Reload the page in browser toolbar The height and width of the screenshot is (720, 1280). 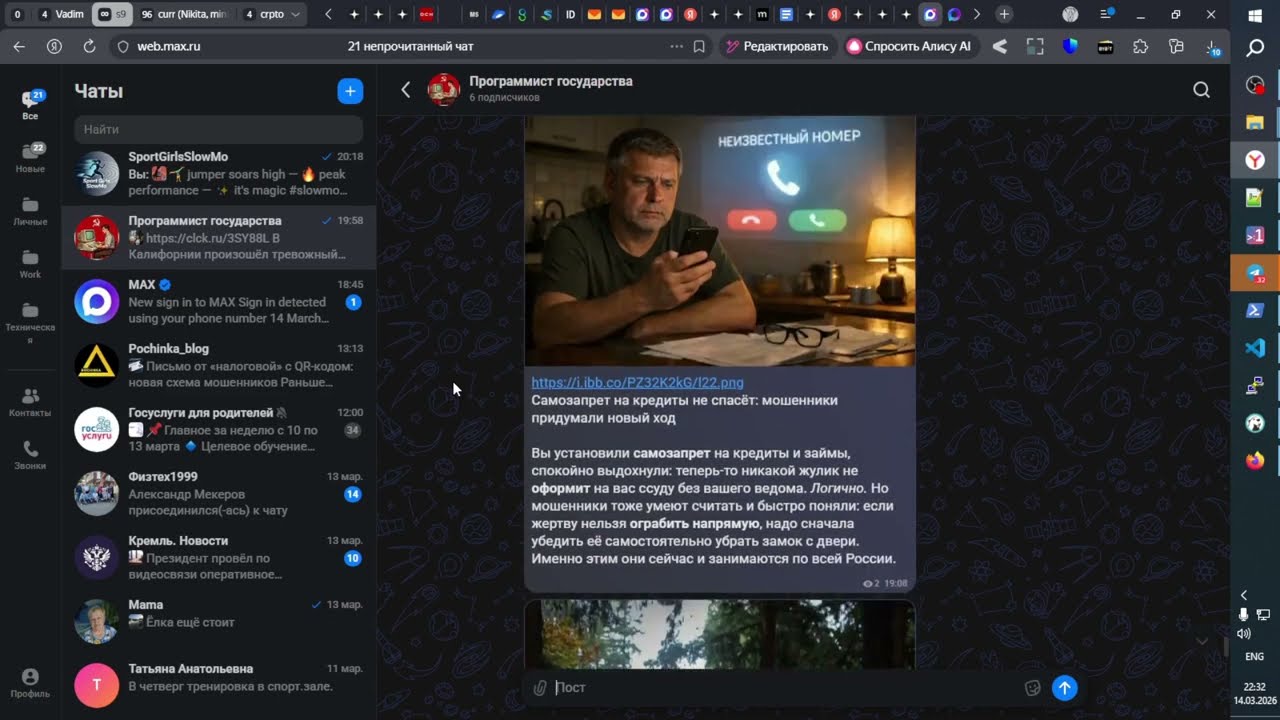point(89,46)
